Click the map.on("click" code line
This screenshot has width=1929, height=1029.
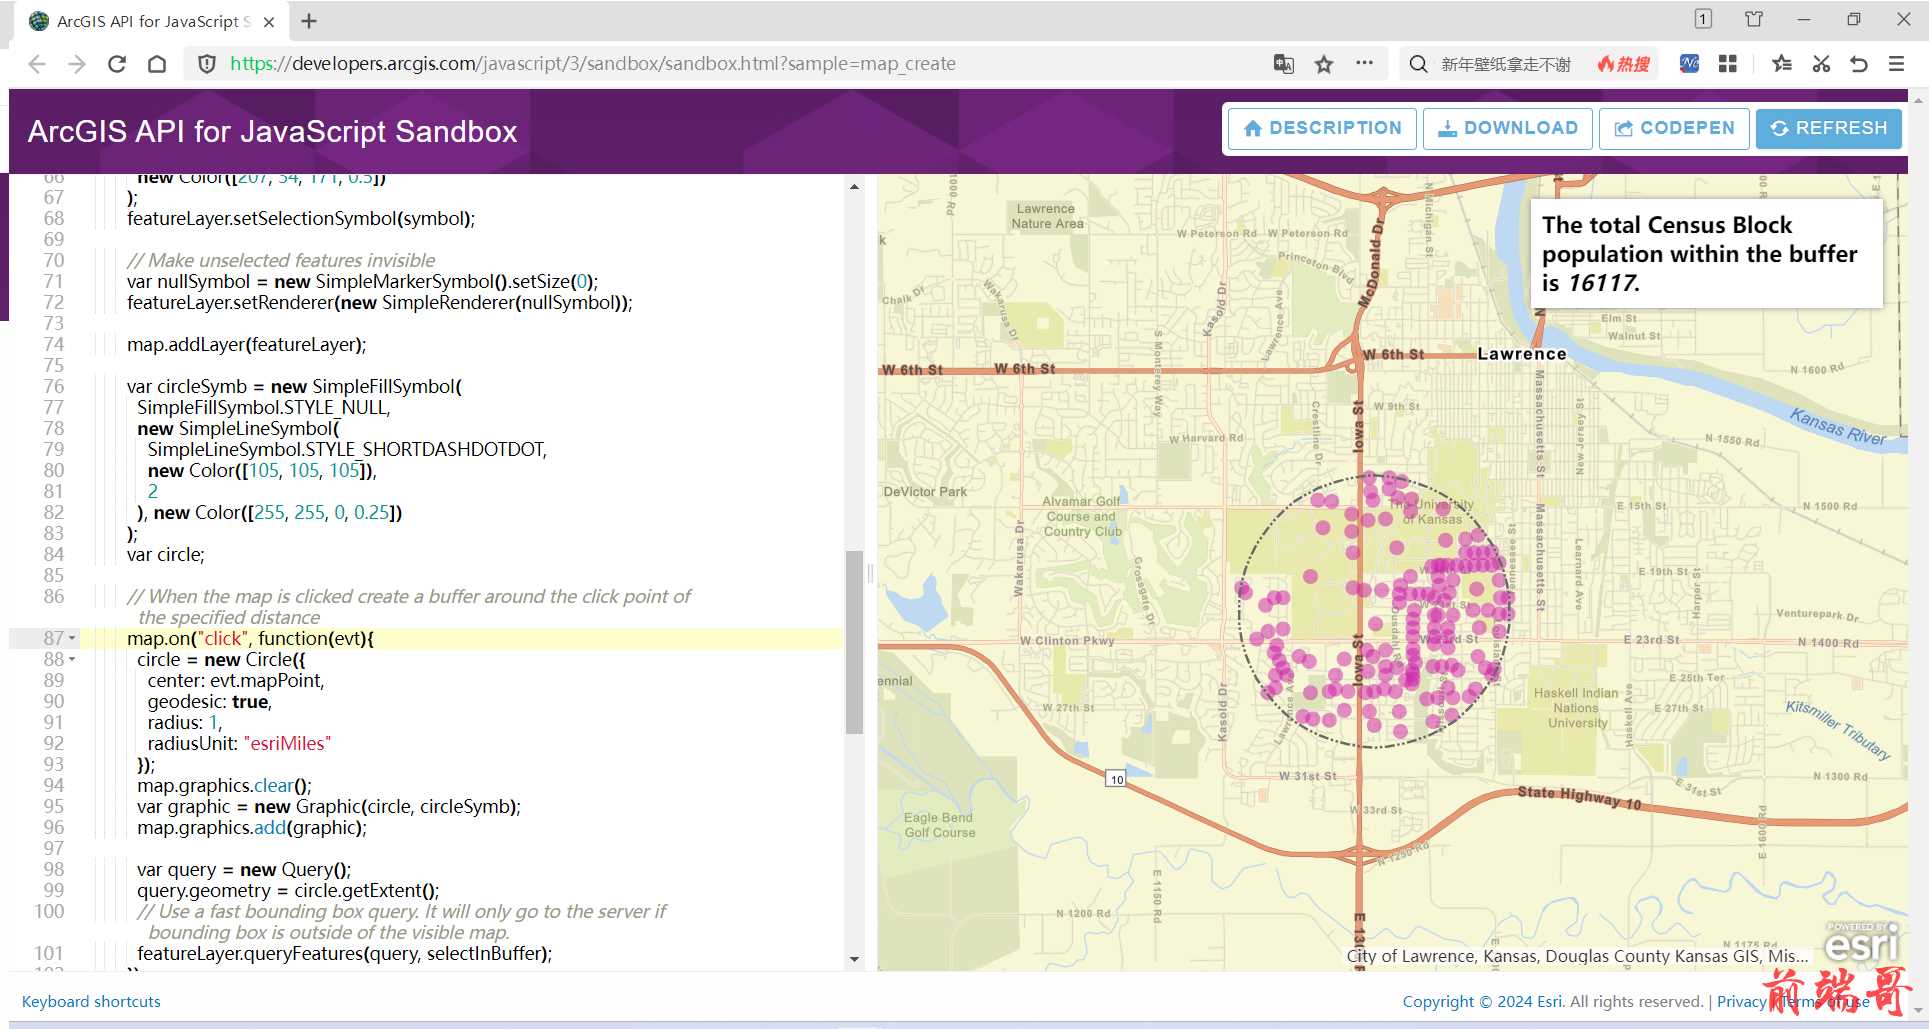[x=250, y=638]
